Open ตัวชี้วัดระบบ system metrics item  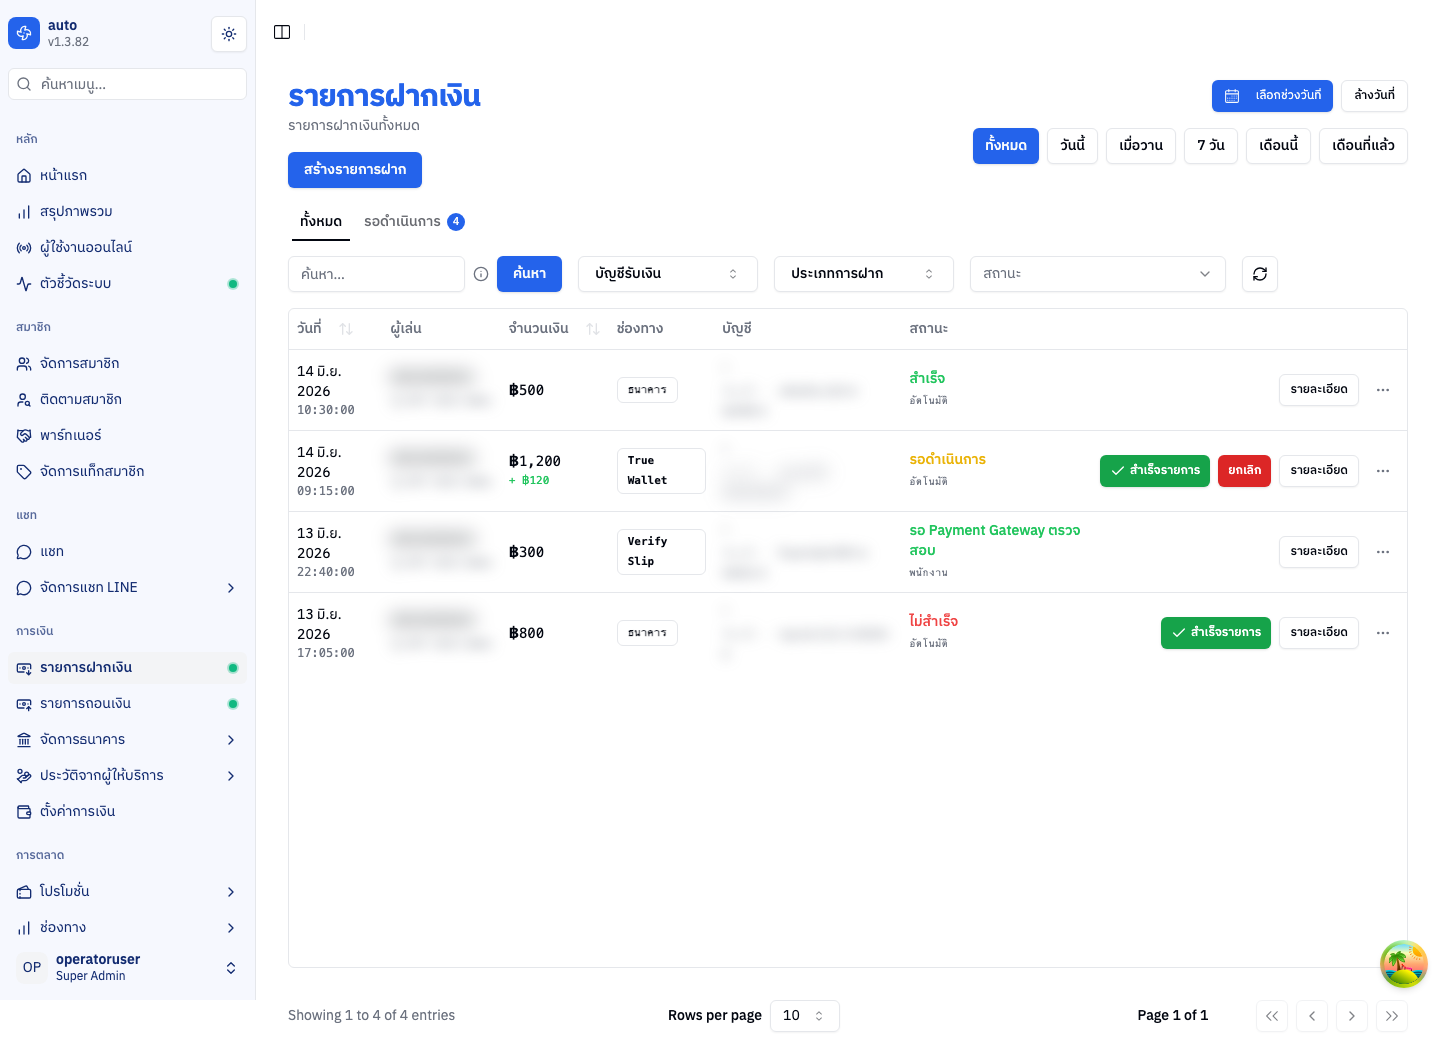(127, 284)
